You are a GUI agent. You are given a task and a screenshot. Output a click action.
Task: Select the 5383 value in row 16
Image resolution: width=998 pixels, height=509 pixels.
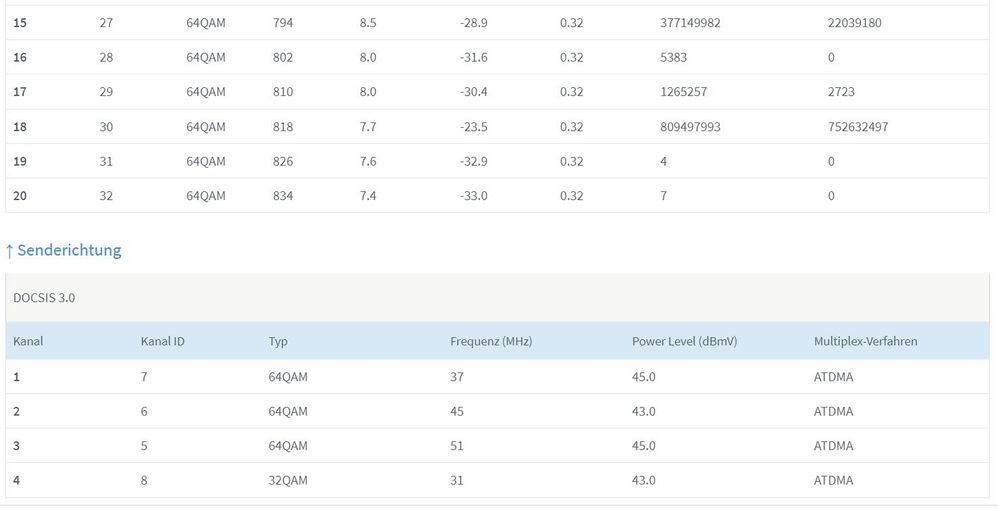pyautogui.click(x=675, y=57)
